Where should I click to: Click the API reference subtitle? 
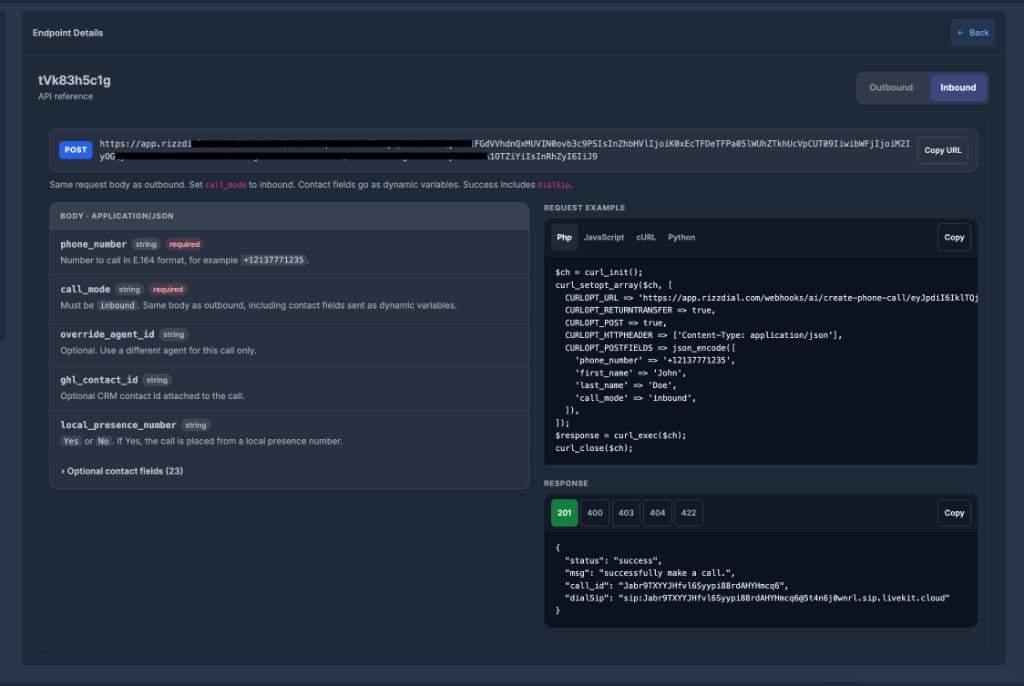[65, 97]
